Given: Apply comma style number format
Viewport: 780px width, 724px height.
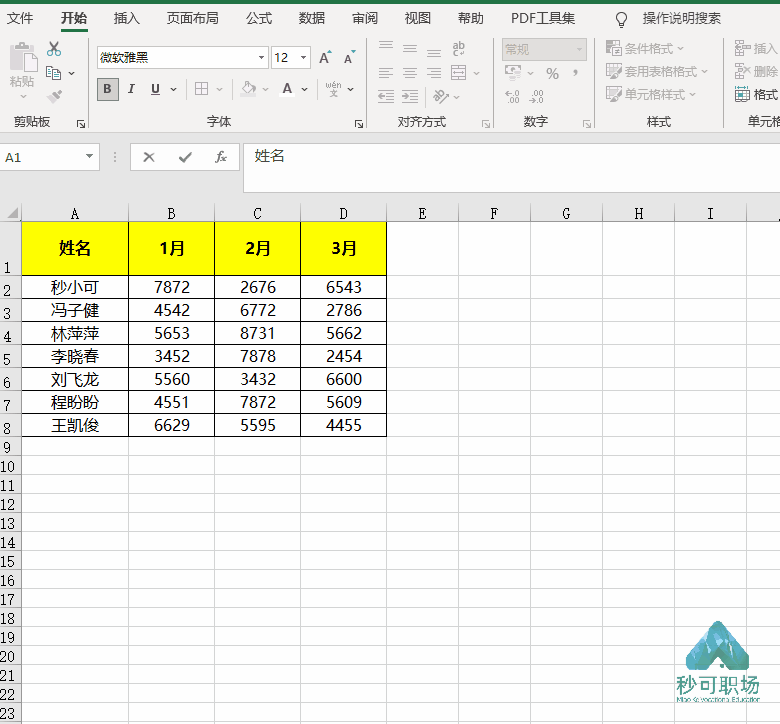Looking at the screenshot, I should (x=576, y=73).
